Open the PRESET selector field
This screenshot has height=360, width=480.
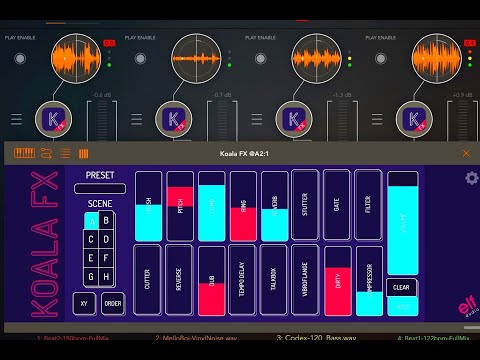coord(100,189)
